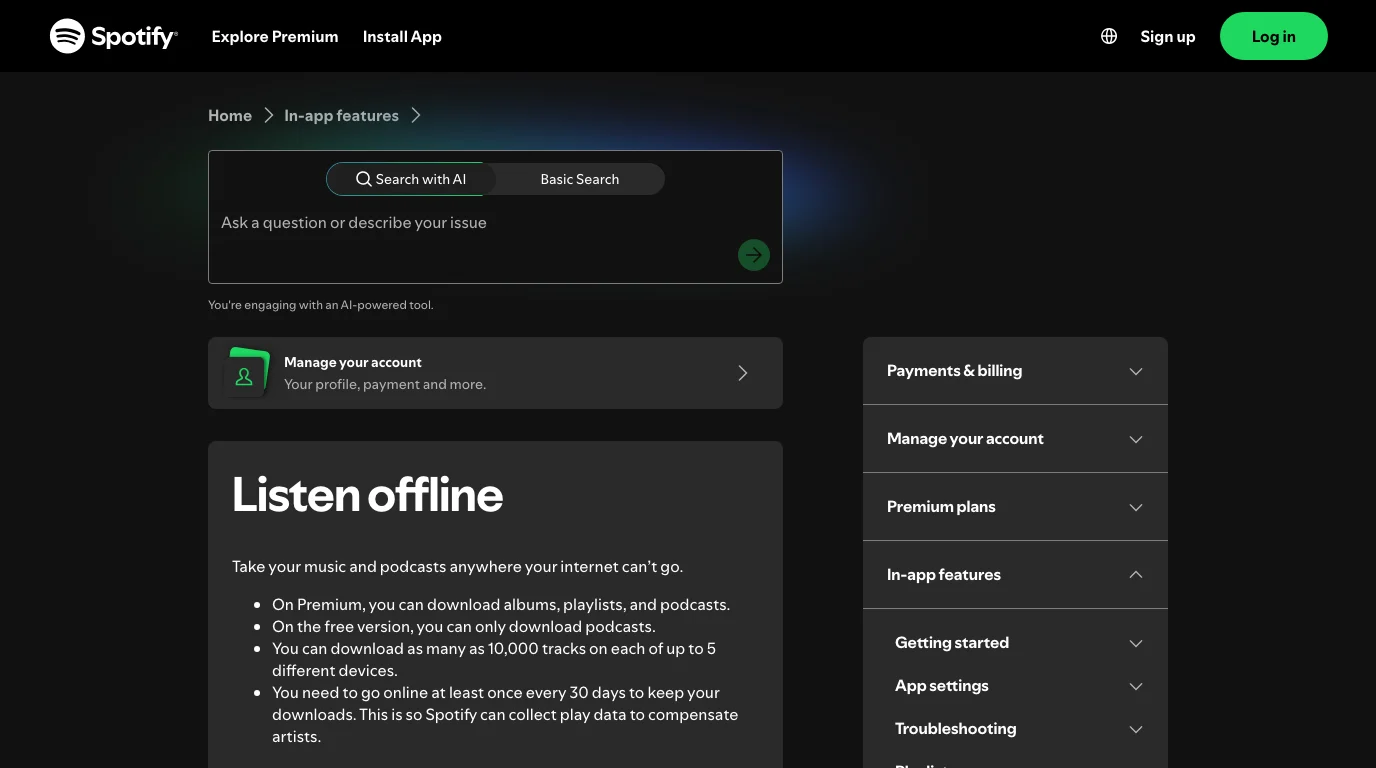
Task: Click the Sign up link
Action: click(1168, 36)
